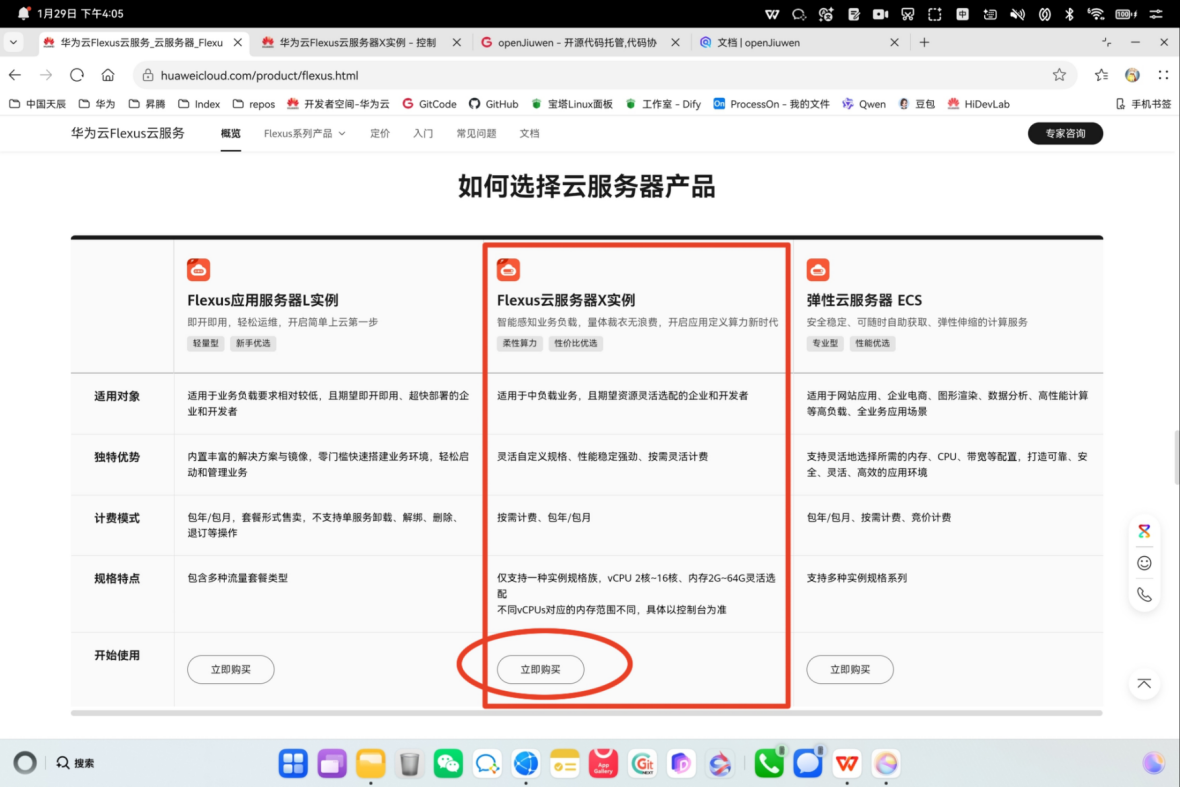Open the 宝塔Linux面板 bookmark
The height and width of the screenshot is (787, 1181).
coord(572,104)
